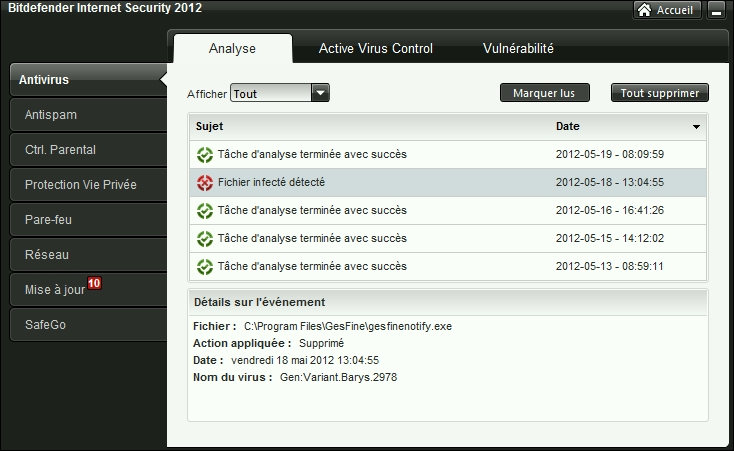This screenshot has width=734, height=451.
Task: Select the Analyse tab
Action: coord(232,48)
